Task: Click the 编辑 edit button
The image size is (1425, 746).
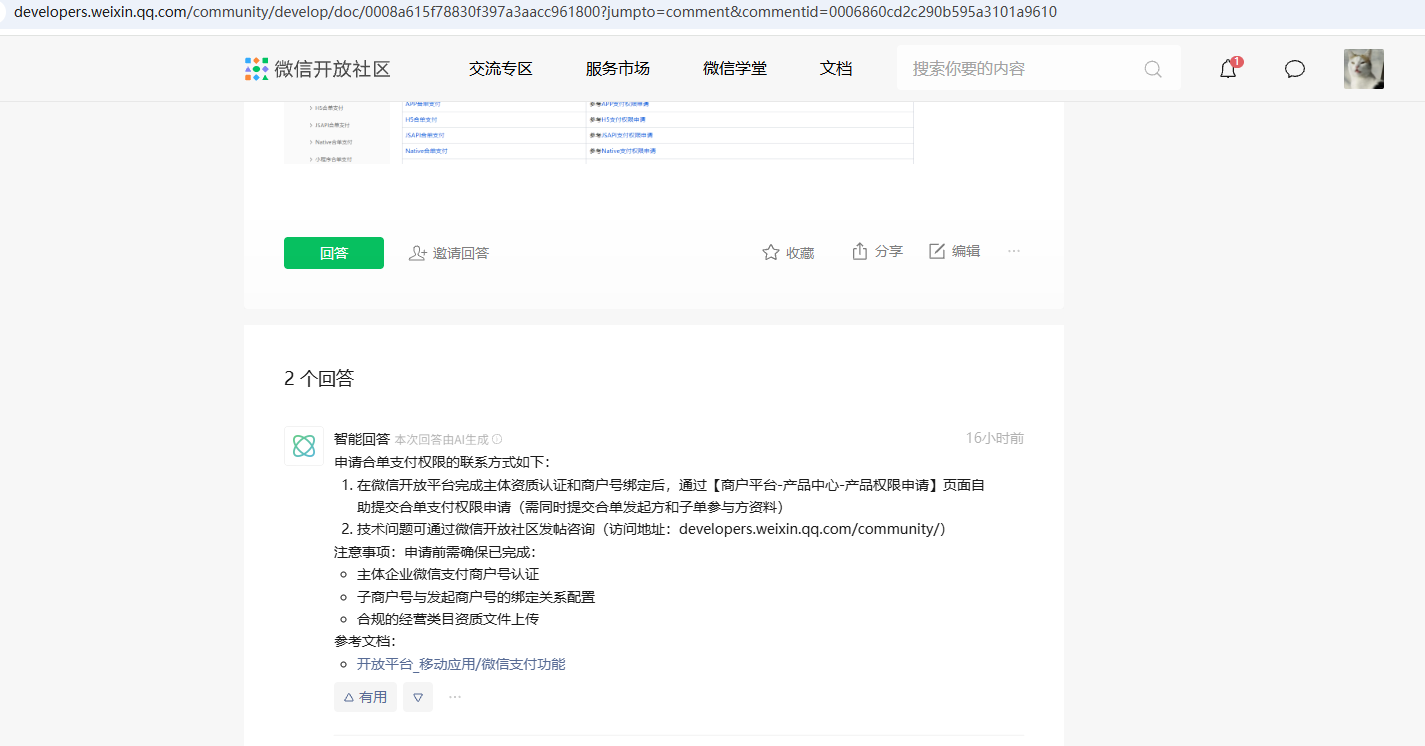Action: [954, 251]
